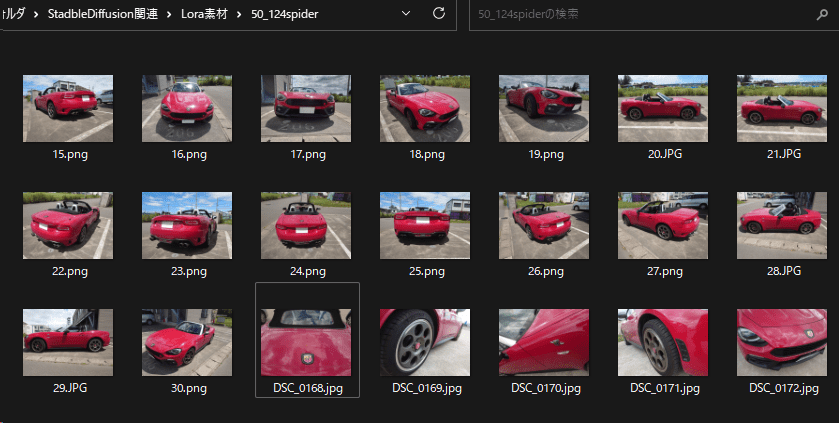Click the 50_124spider breadcrumb segment
Viewport: 839px width, 423px height.
pos(285,14)
